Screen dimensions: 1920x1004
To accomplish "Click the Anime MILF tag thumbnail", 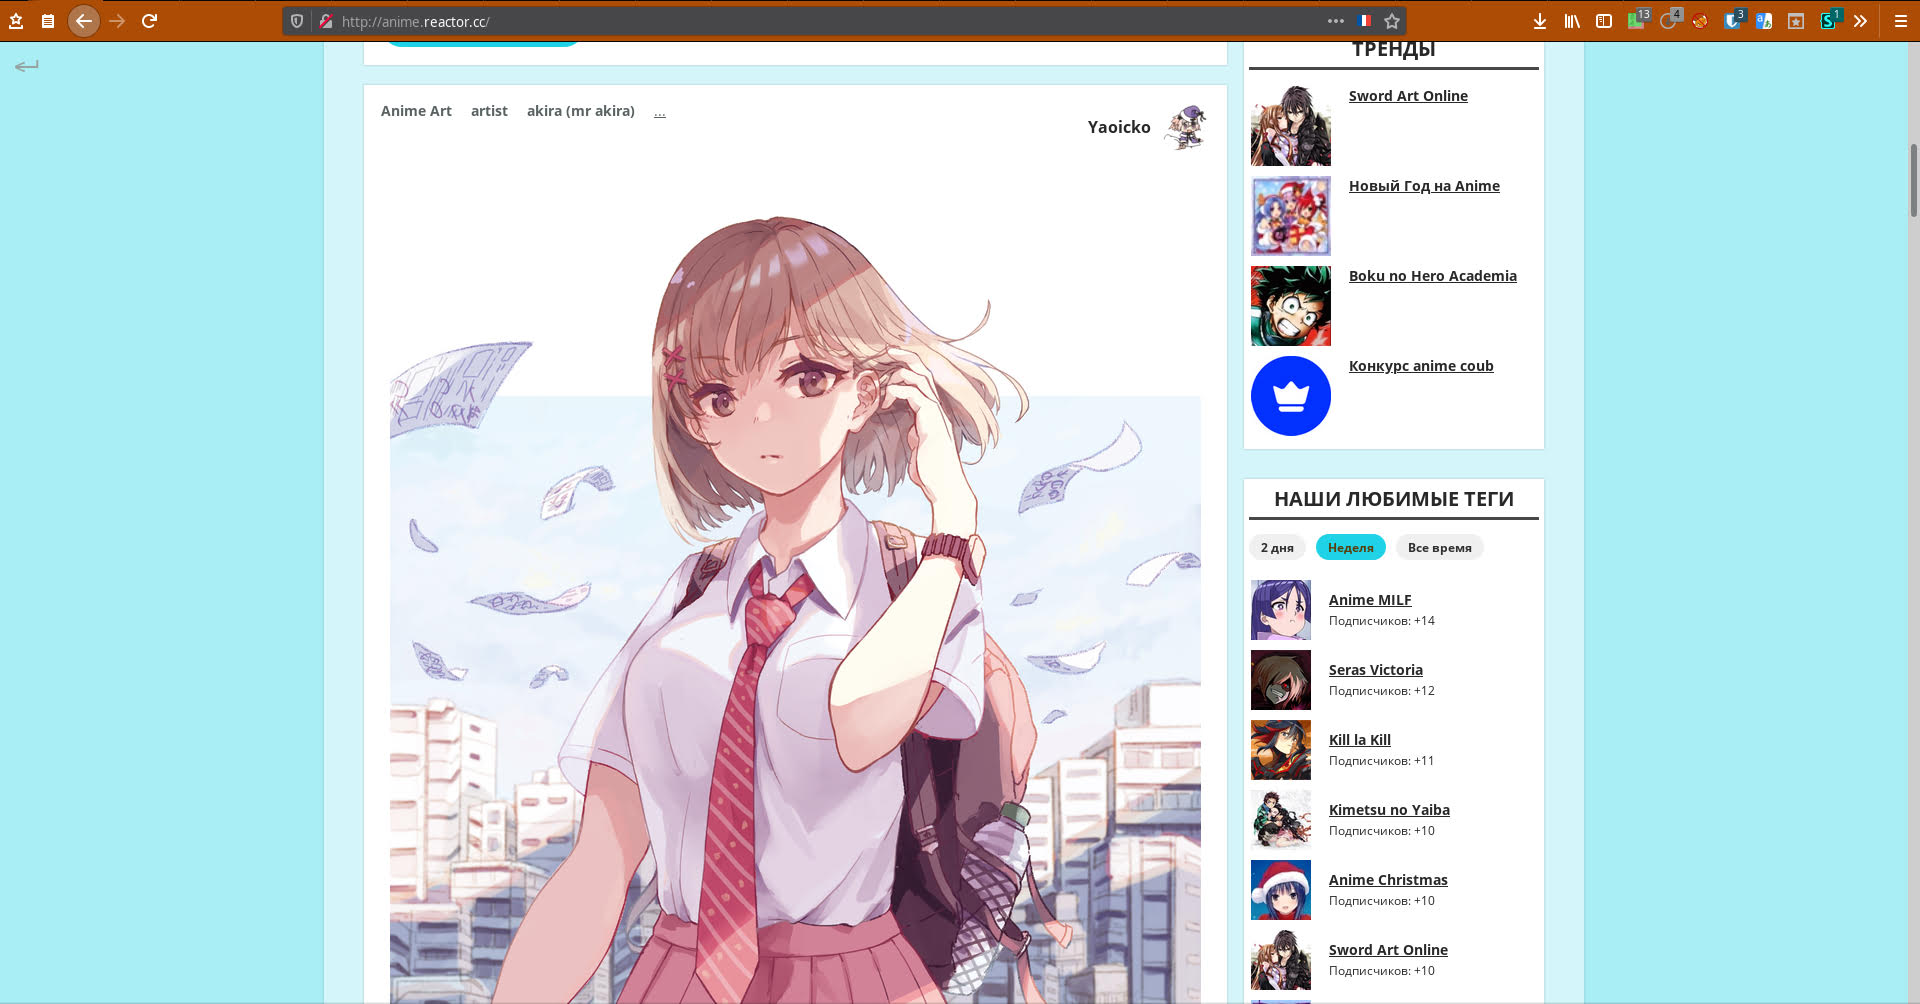I will pos(1281,610).
